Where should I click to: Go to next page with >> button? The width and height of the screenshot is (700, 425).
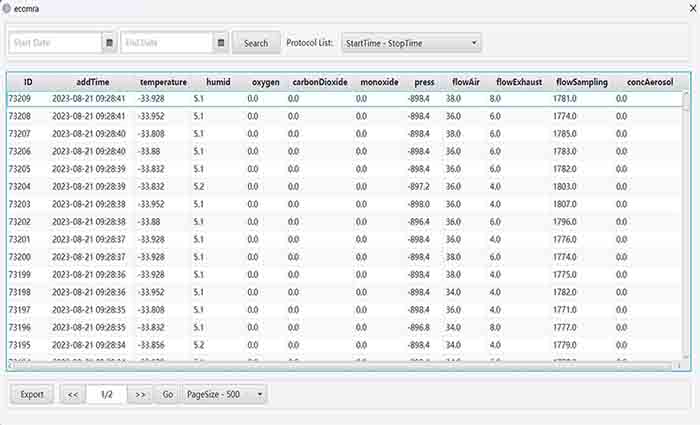coord(140,394)
